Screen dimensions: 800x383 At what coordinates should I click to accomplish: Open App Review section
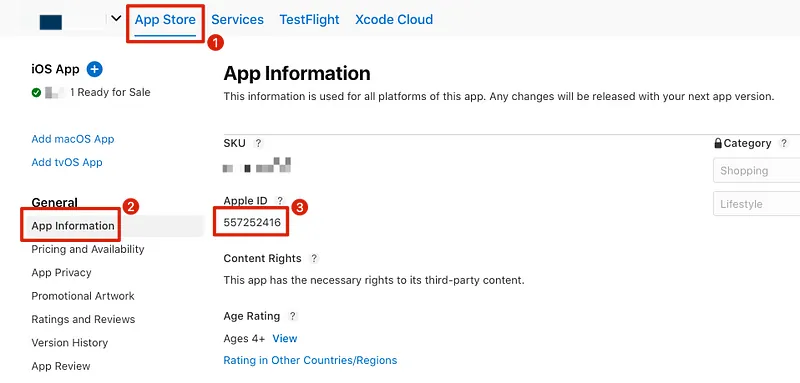(61, 366)
